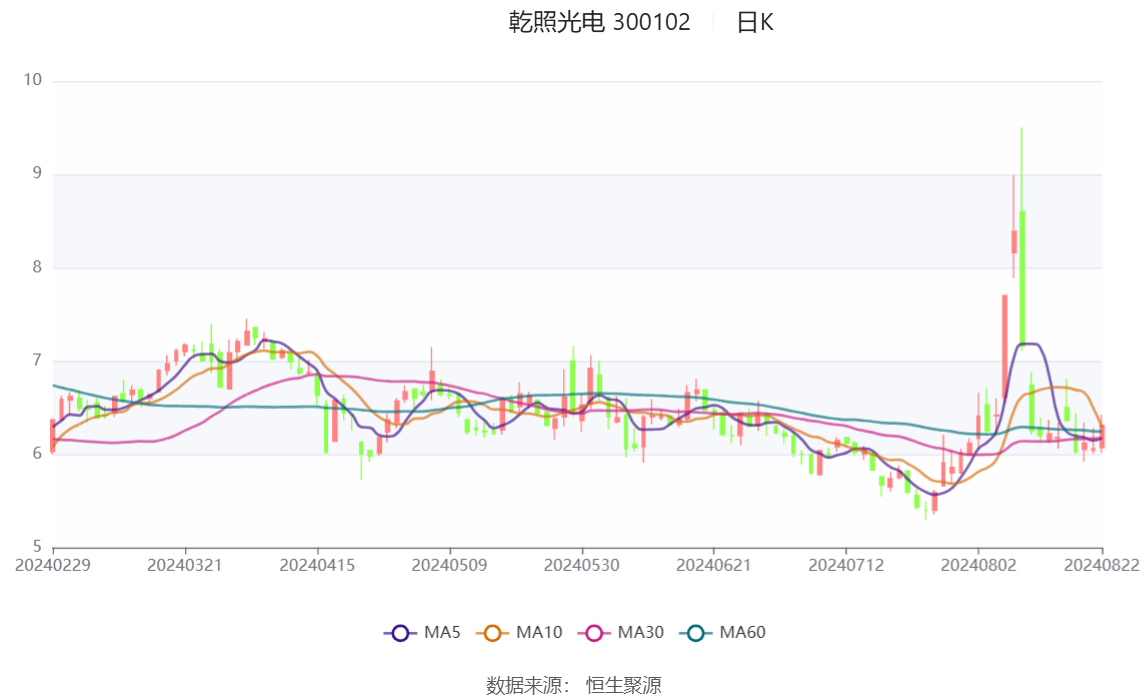Image resolution: width=1148 pixels, height=699 pixels.
Task: Click x-axis date label 20240802
Action: click(978, 565)
